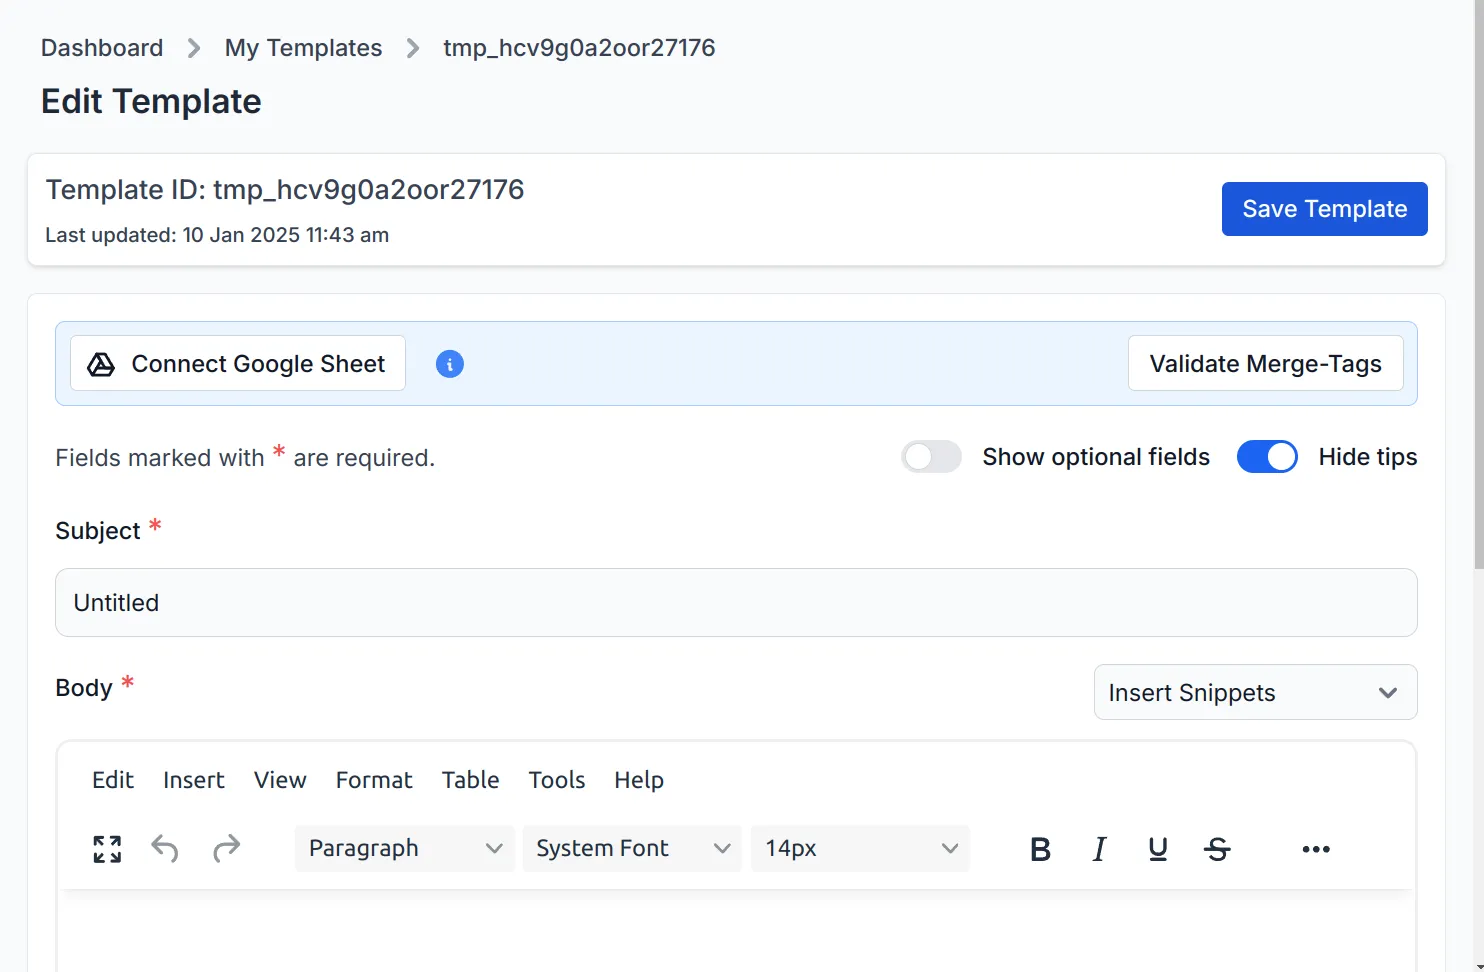Click Save Template
Image resolution: width=1484 pixels, height=972 pixels.
pos(1324,209)
